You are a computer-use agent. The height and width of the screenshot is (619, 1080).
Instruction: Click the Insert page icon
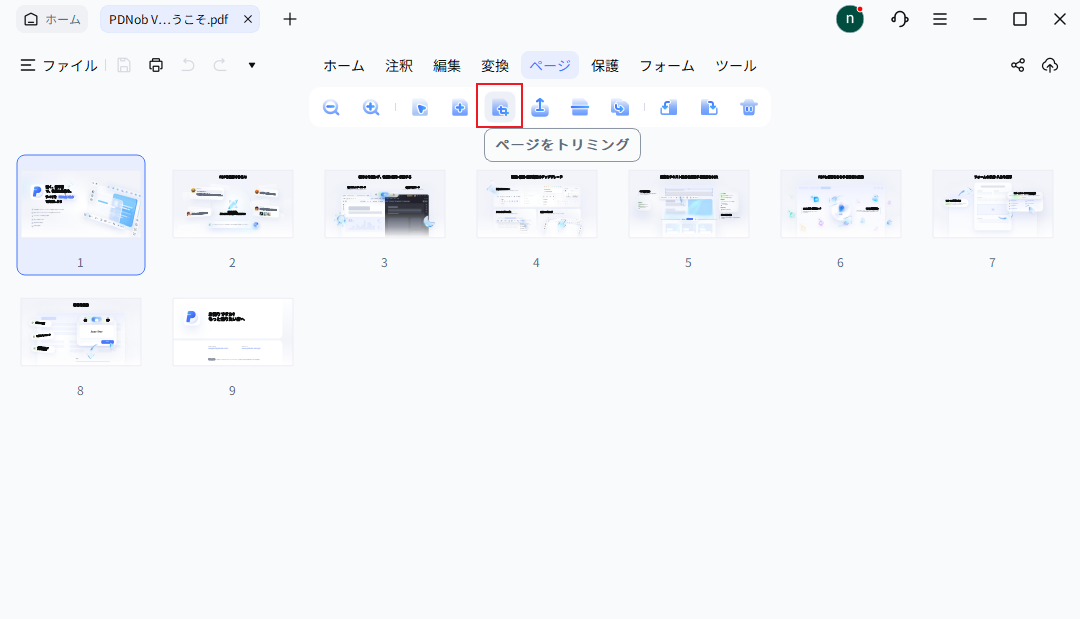coord(459,107)
